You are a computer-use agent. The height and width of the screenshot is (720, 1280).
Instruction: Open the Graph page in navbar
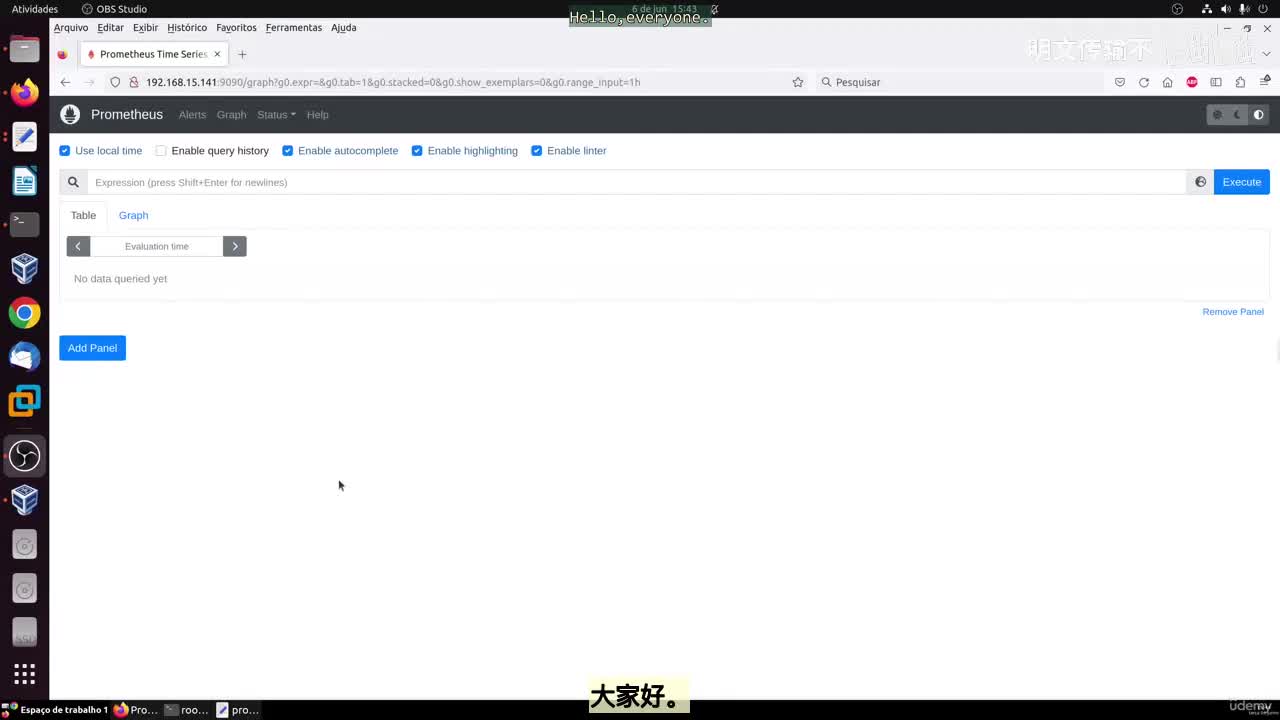231,115
